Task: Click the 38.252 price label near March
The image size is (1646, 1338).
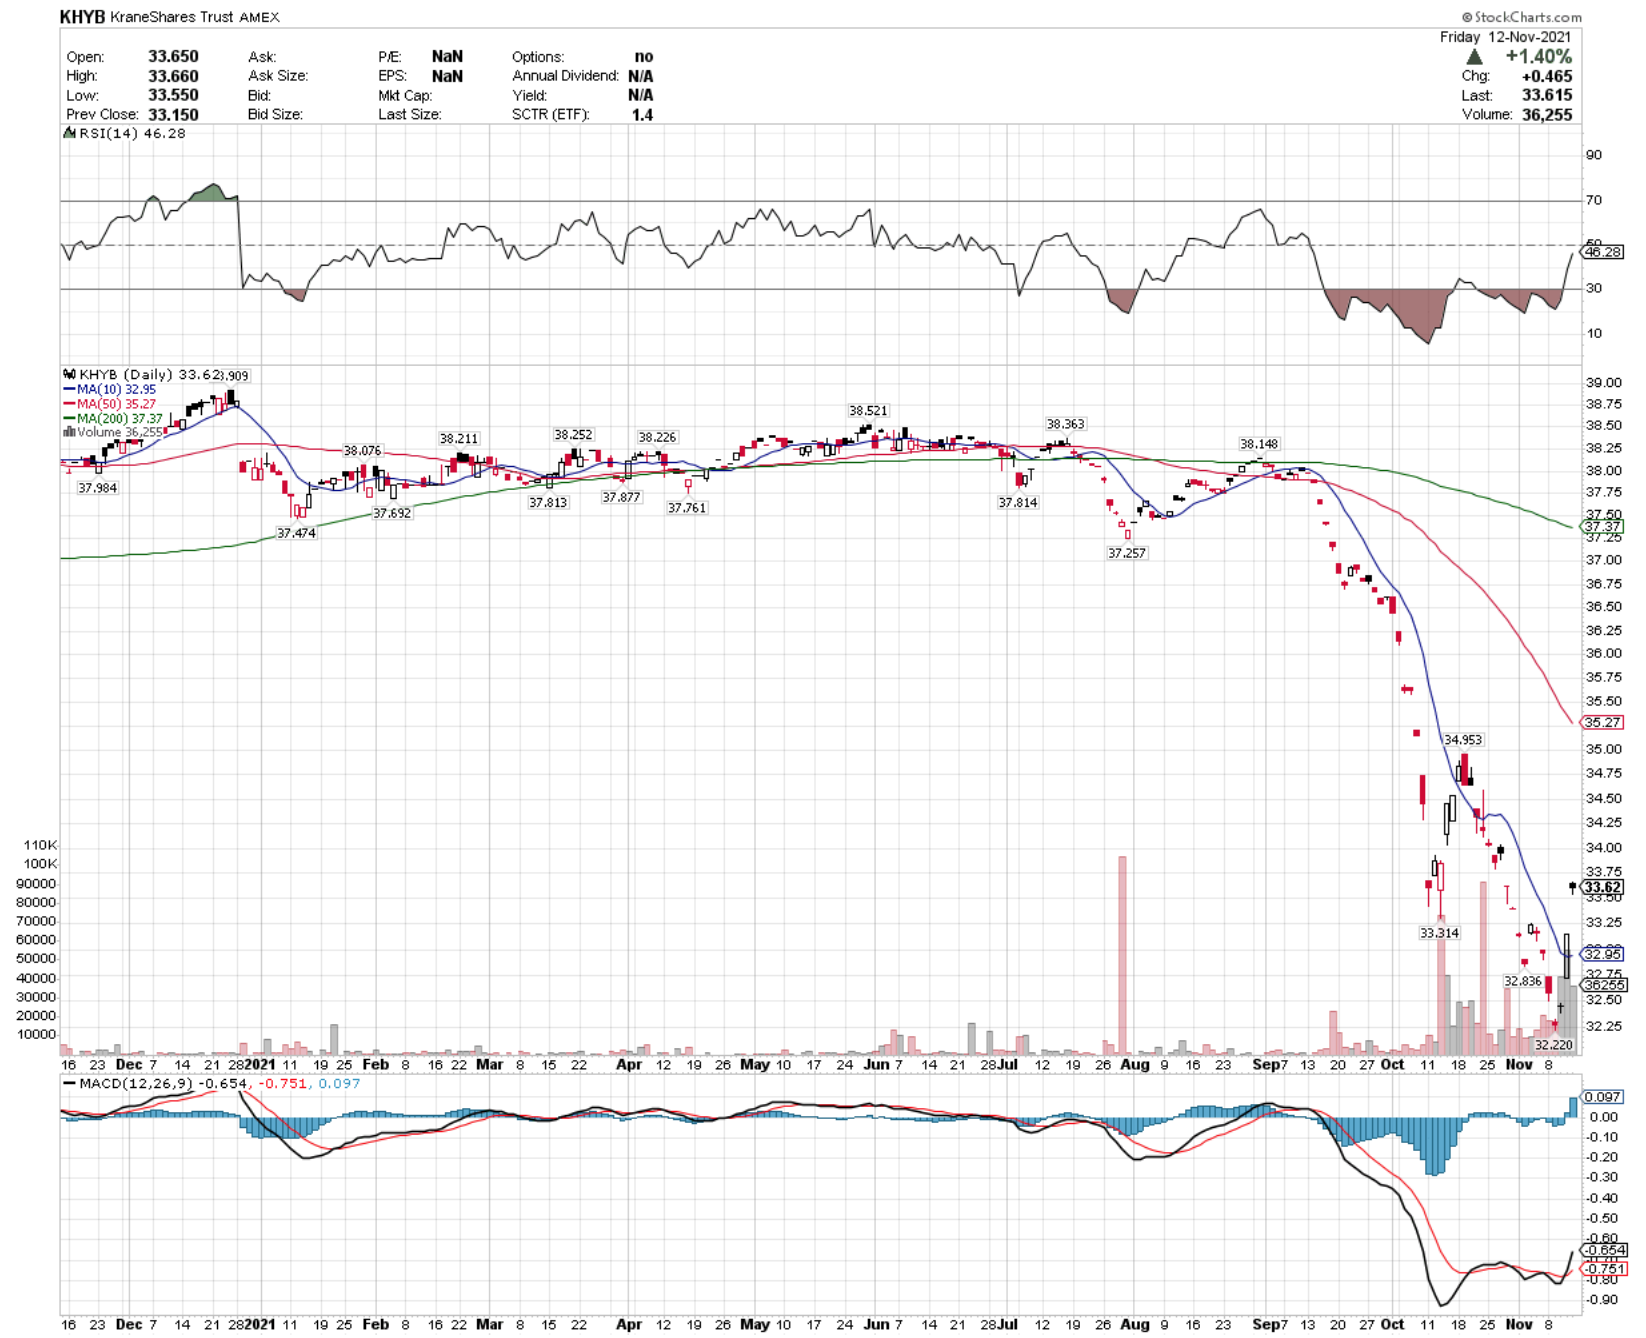Action: point(573,435)
